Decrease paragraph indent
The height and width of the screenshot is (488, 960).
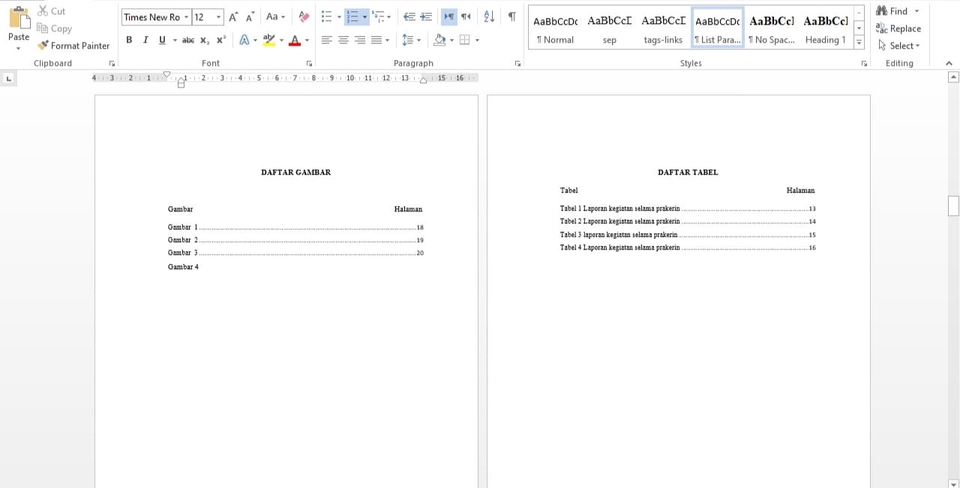click(409, 17)
